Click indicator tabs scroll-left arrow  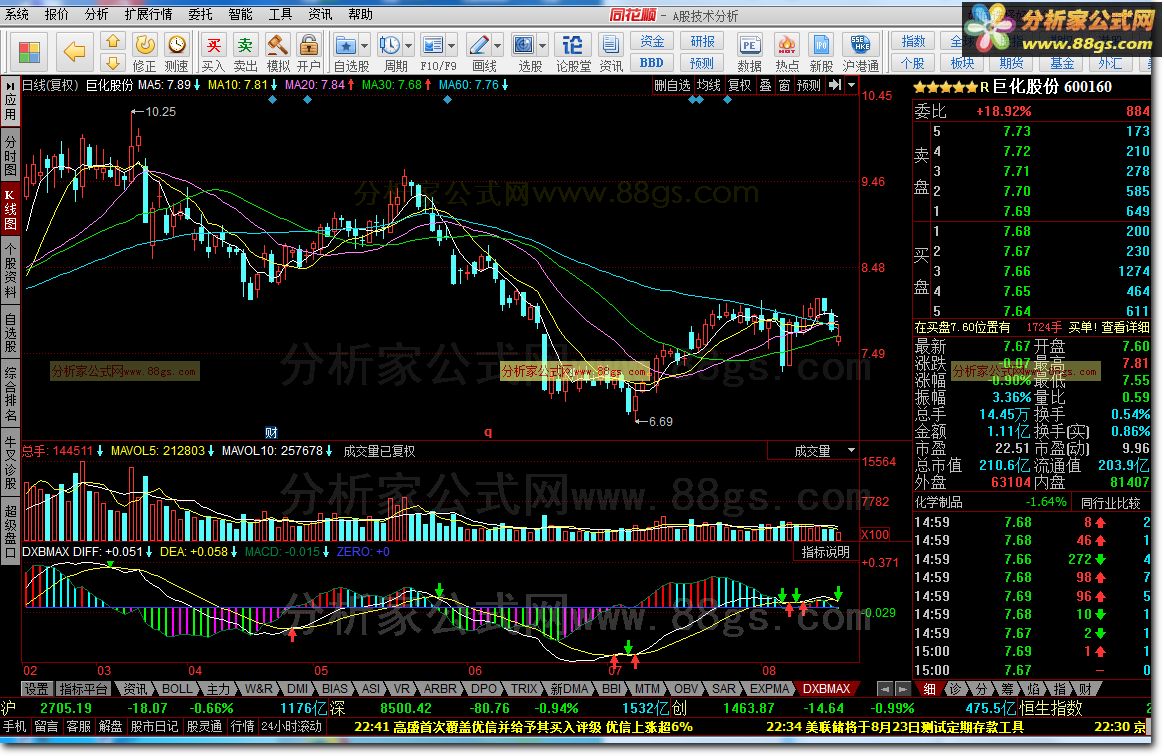[x=884, y=689]
